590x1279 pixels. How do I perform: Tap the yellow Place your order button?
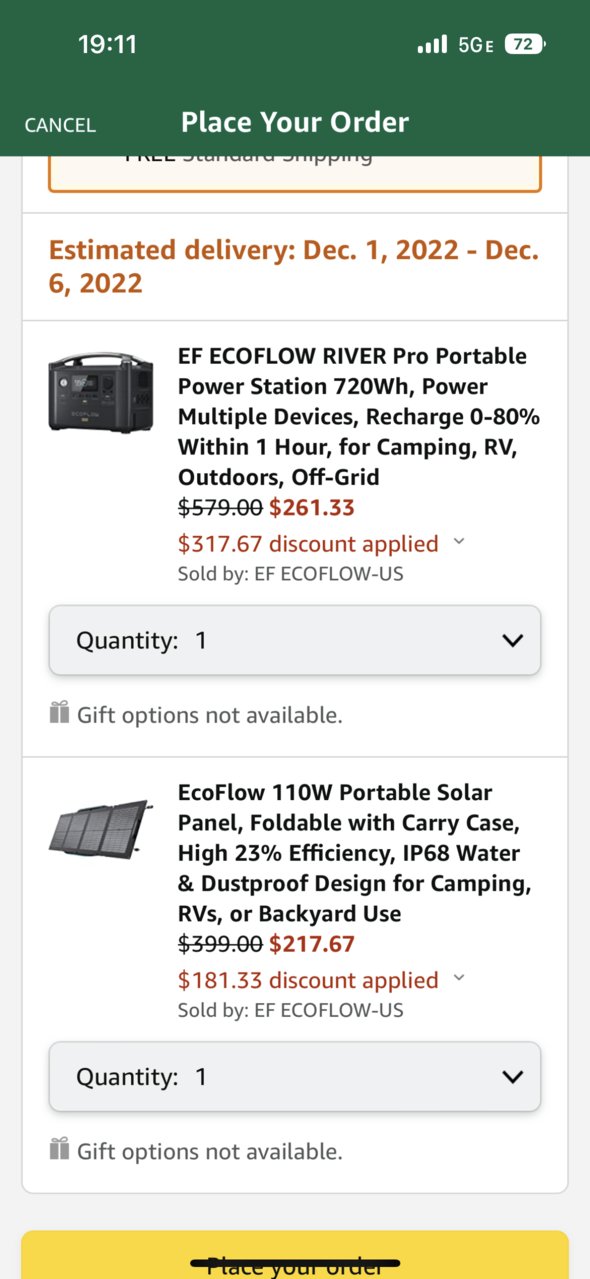(x=295, y=1255)
